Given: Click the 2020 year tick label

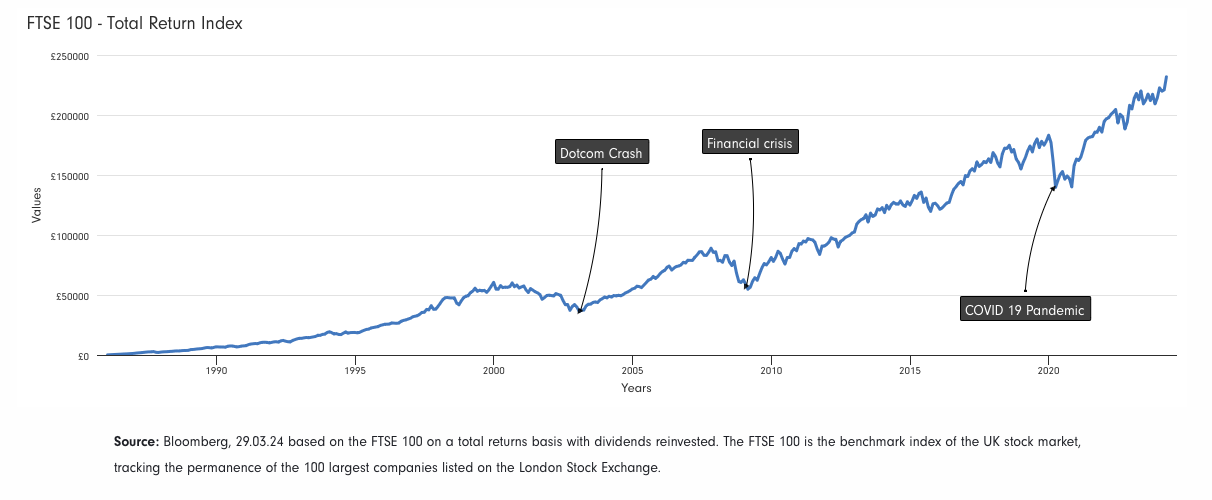Looking at the screenshot, I should tap(1048, 370).
